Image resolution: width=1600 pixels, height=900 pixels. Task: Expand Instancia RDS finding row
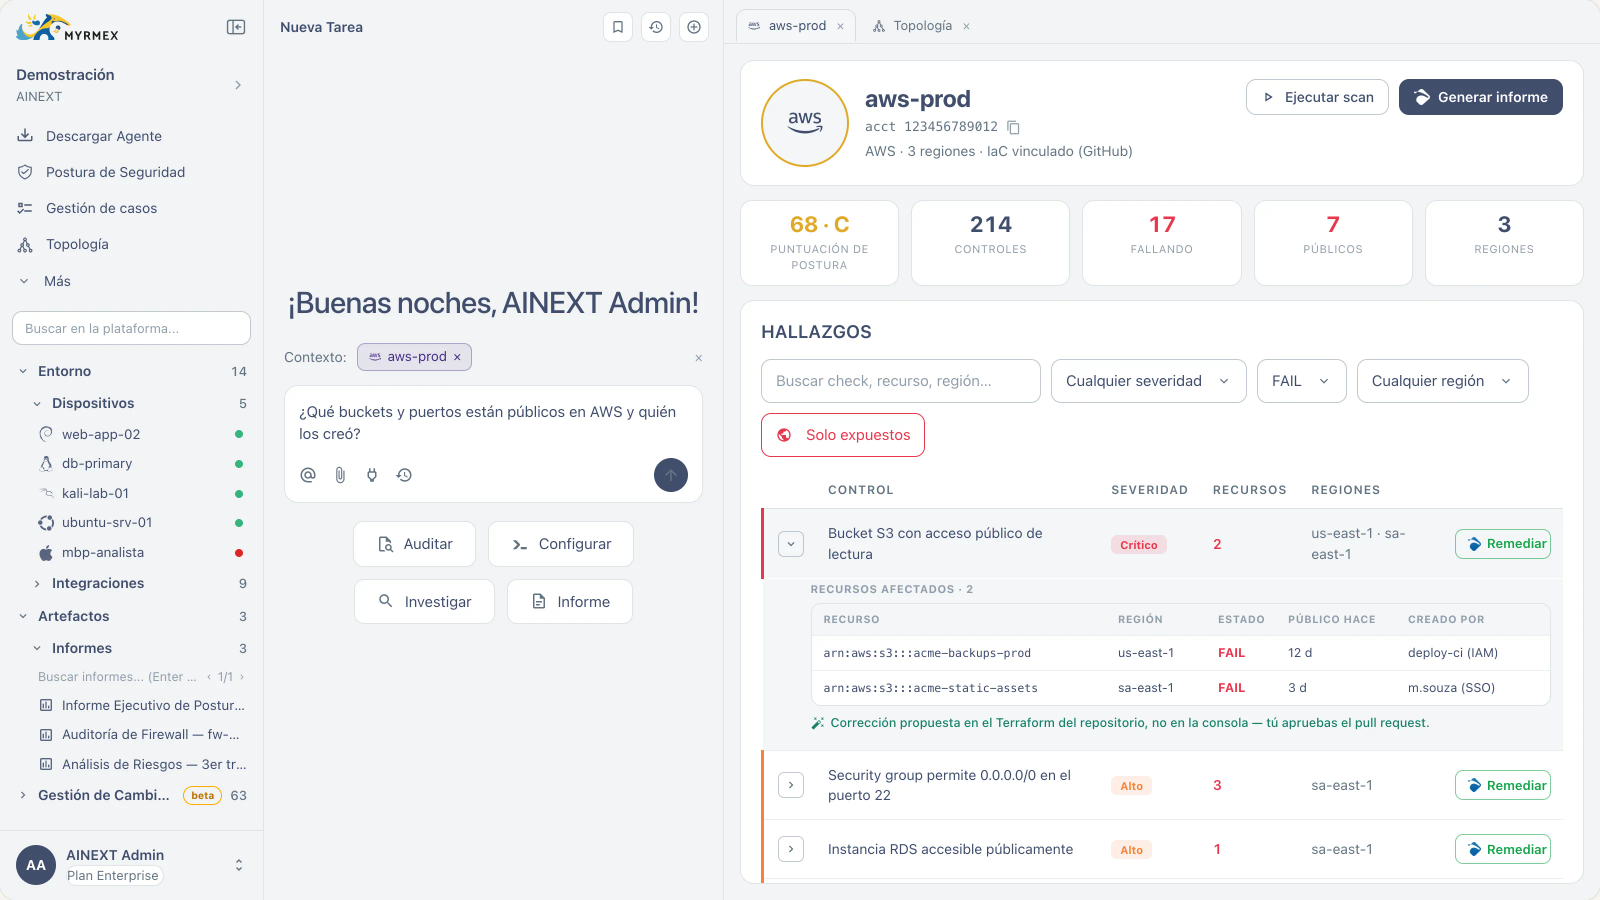pos(791,849)
